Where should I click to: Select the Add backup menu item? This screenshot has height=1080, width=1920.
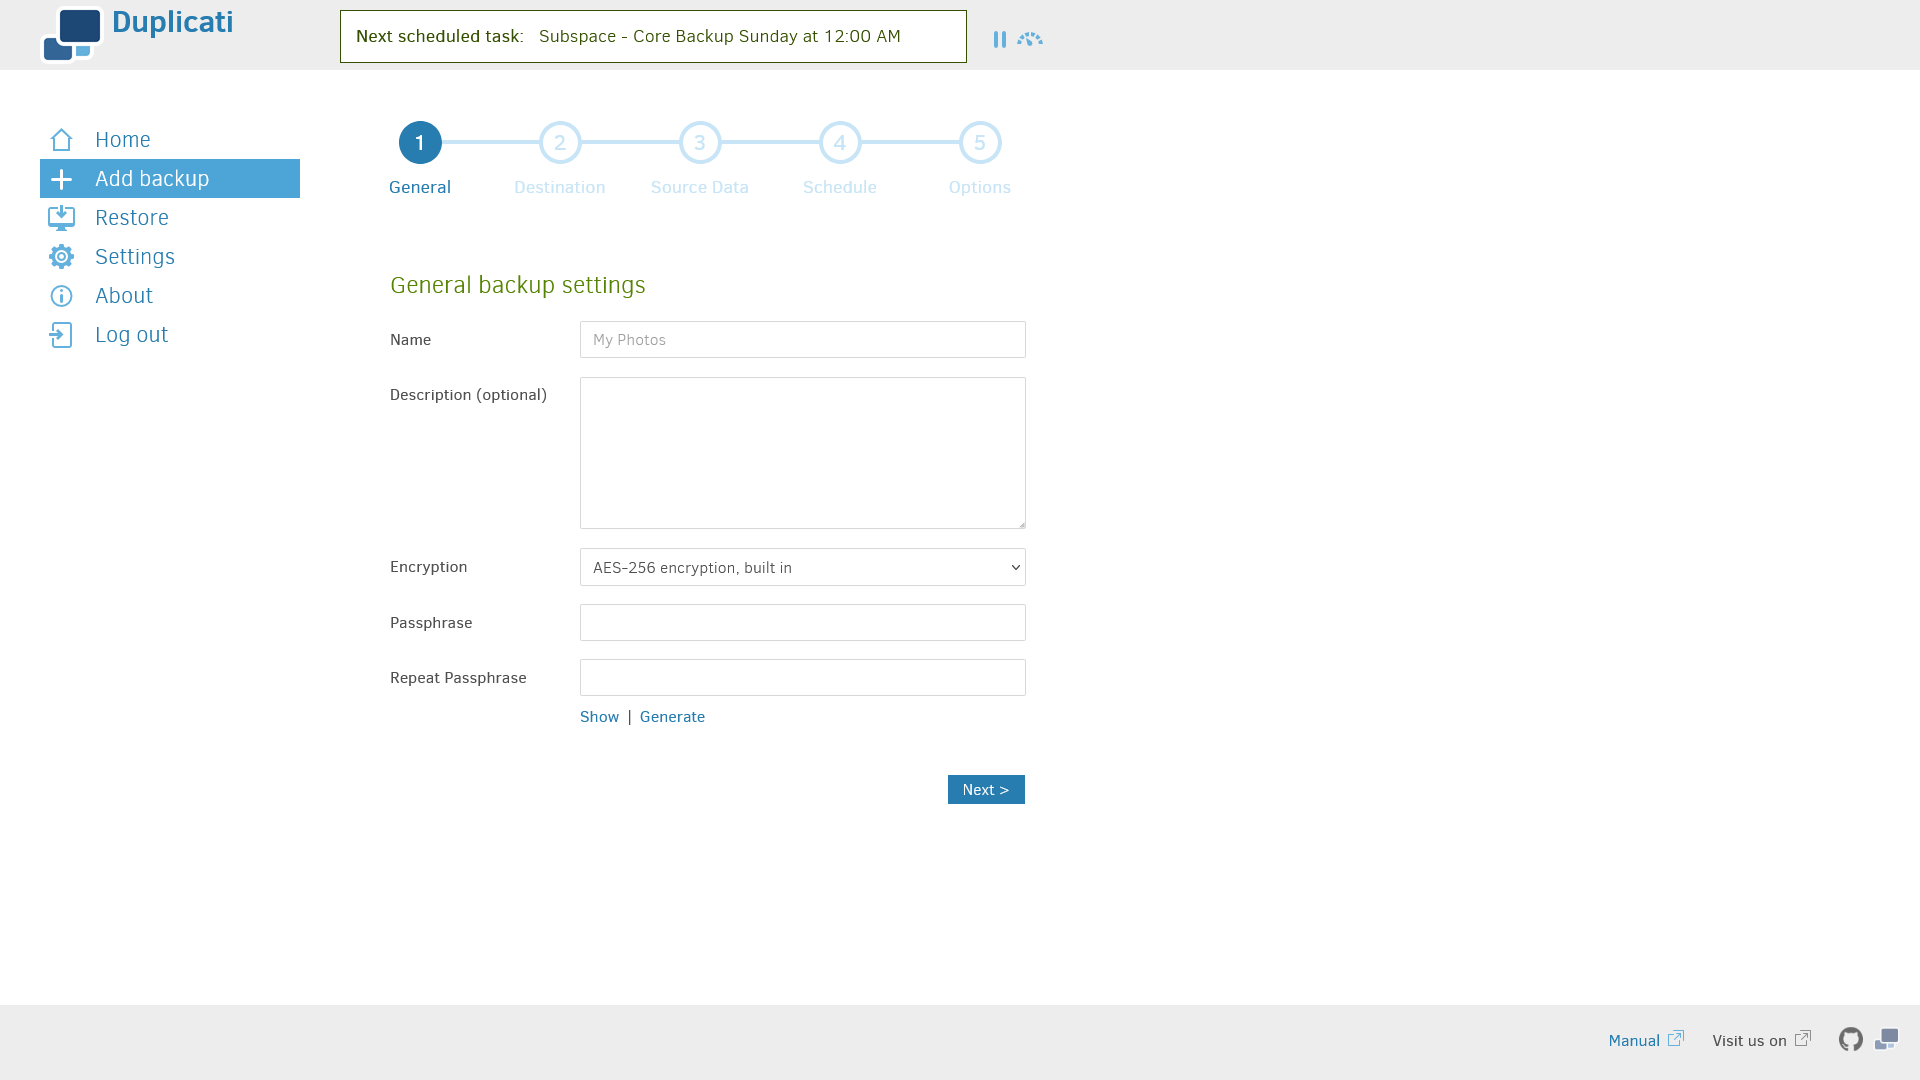tap(170, 179)
